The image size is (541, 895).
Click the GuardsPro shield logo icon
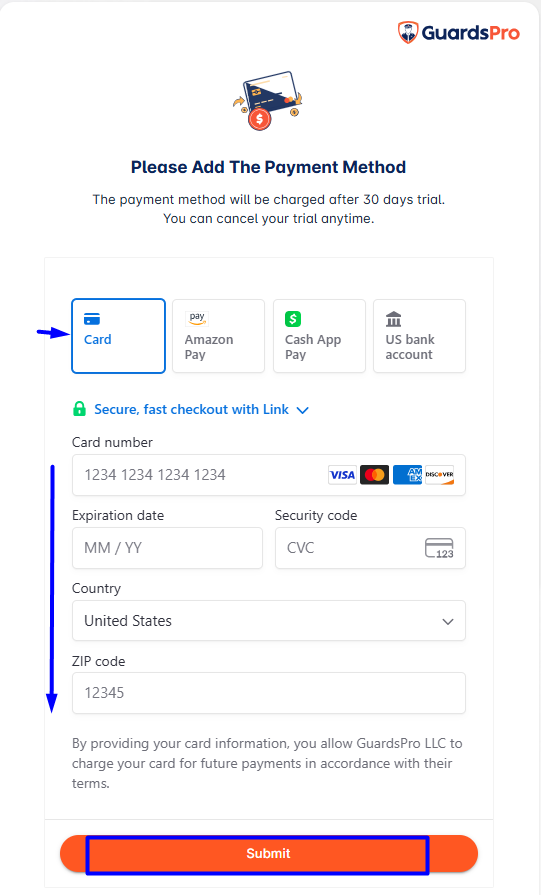pyautogui.click(x=408, y=33)
